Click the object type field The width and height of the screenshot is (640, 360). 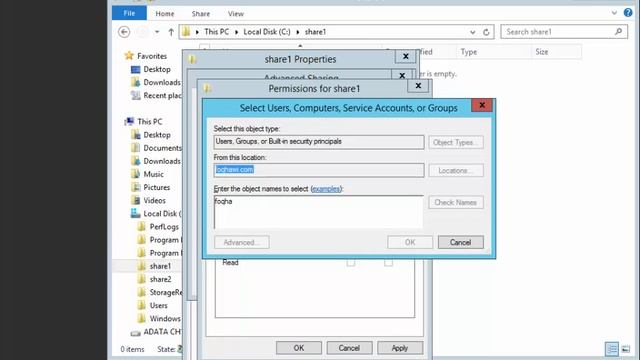[319, 142]
